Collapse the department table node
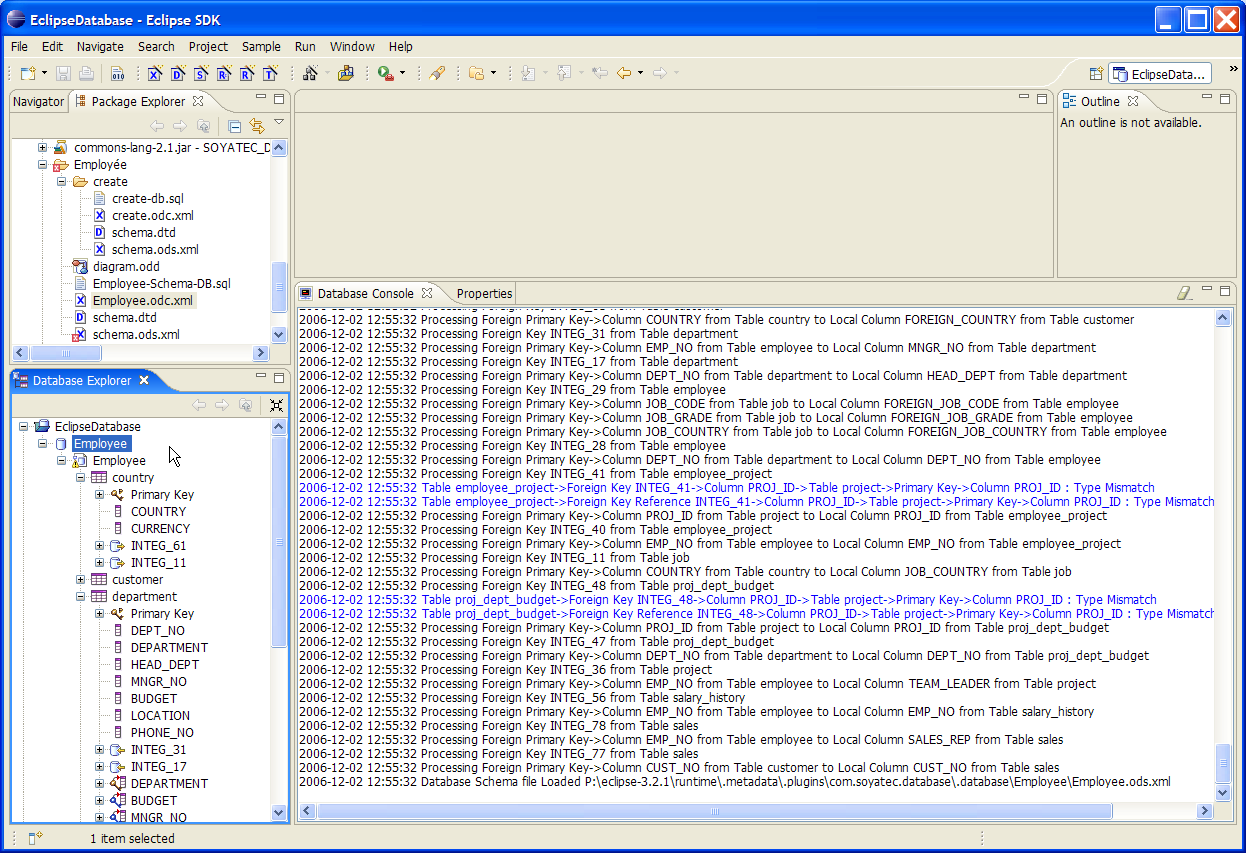Image resolution: width=1246 pixels, height=853 pixels. pyautogui.click(x=81, y=597)
